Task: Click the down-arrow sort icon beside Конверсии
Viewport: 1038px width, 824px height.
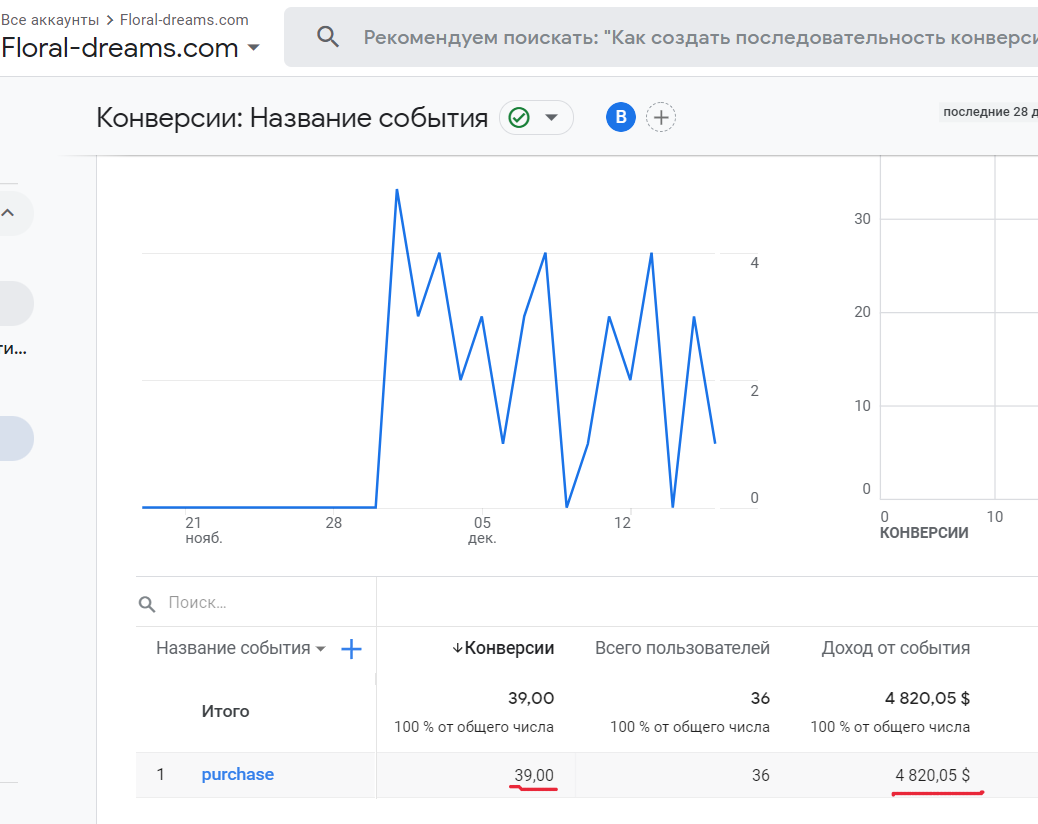Action: click(x=458, y=648)
